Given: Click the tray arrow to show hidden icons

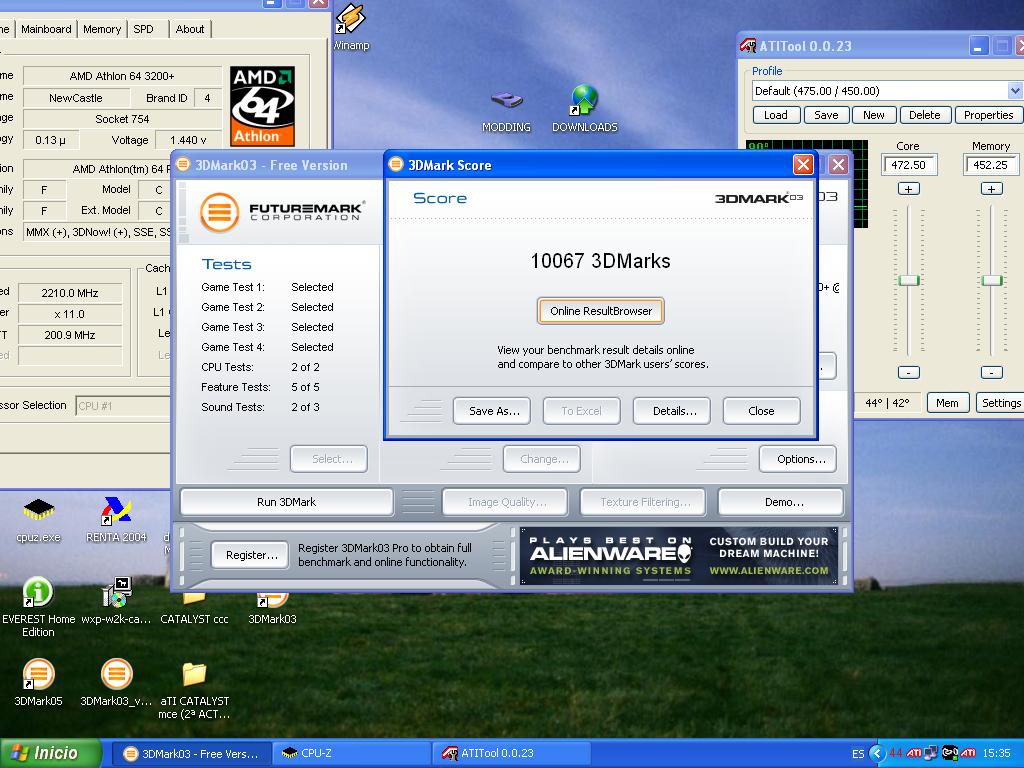Looking at the screenshot, I should click(877, 753).
